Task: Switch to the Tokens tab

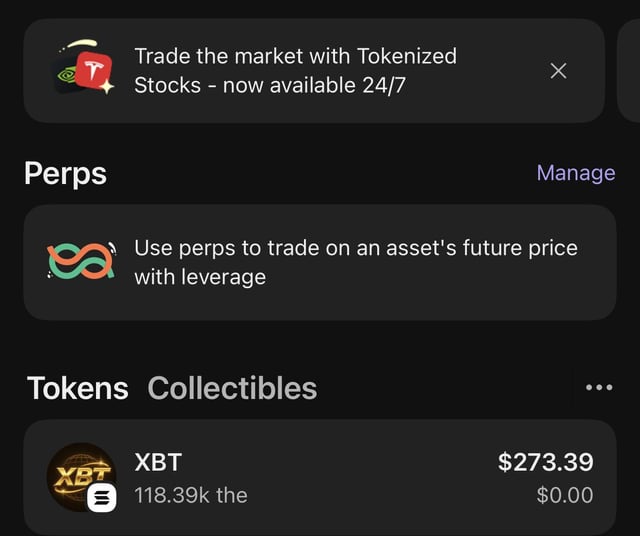Action: point(77,388)
